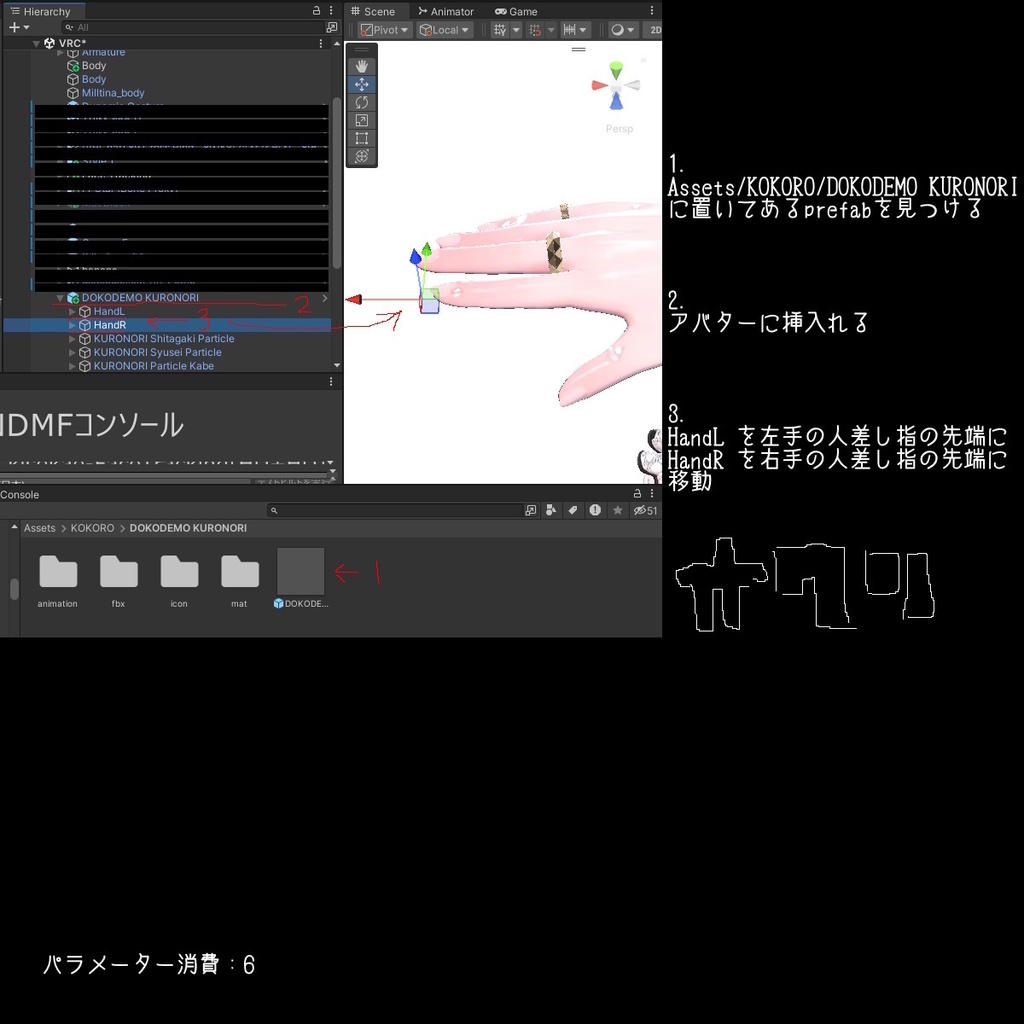Open the NDMF console panel menu
The width and height of the screenshot is (1024, 1024).
[x=331, y=381]
